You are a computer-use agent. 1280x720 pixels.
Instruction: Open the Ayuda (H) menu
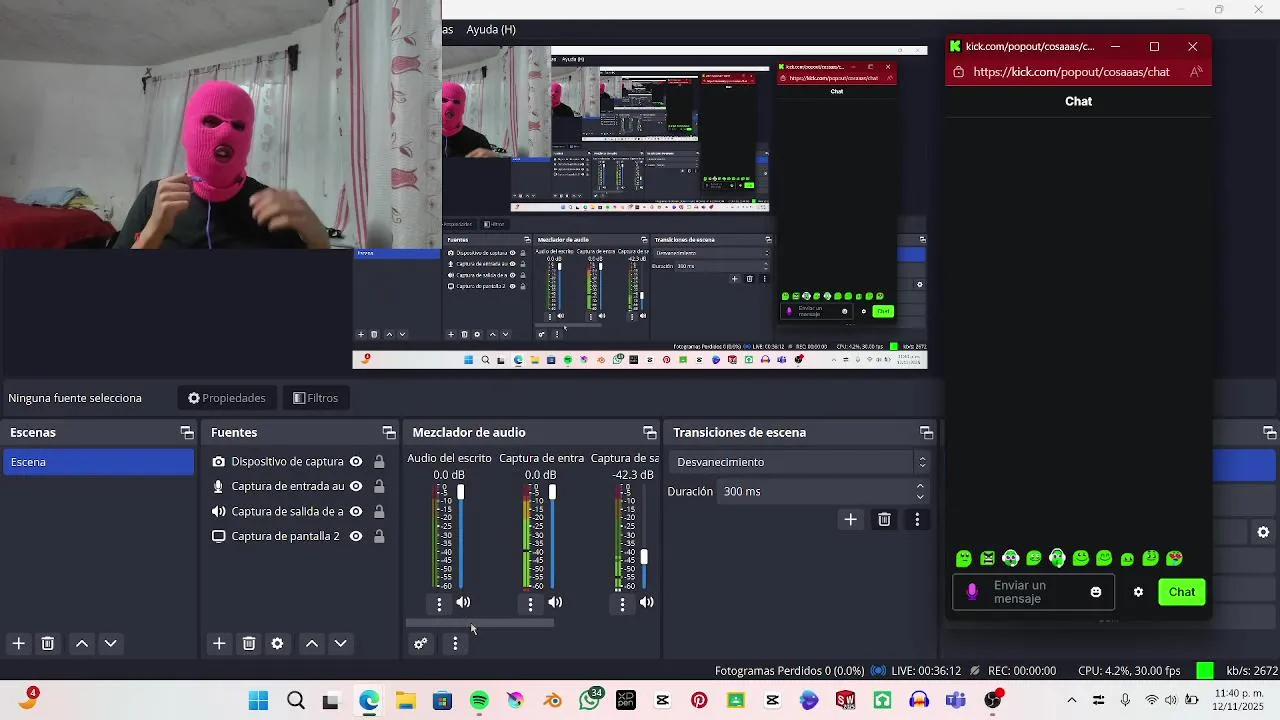pos(491,30)
